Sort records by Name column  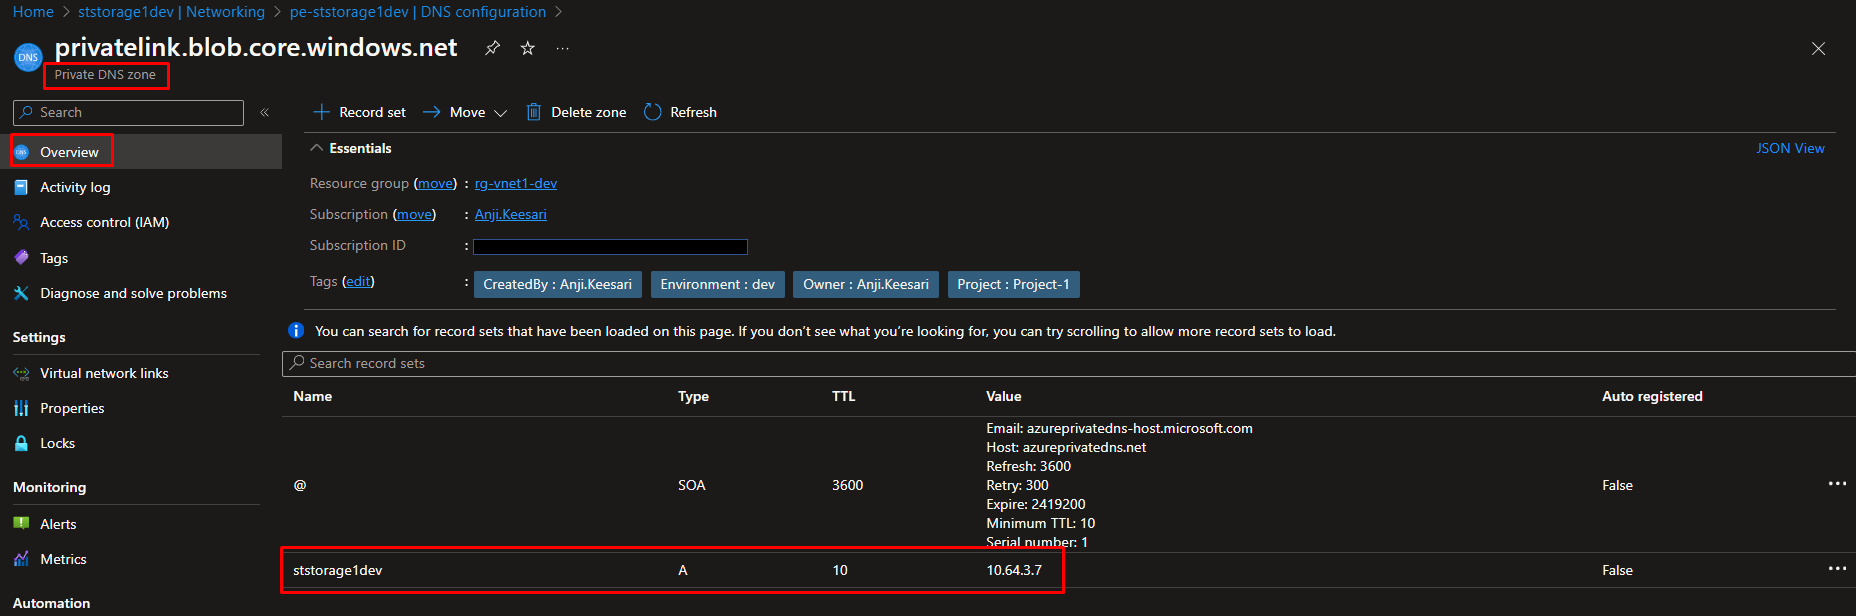tap(313, 396)
